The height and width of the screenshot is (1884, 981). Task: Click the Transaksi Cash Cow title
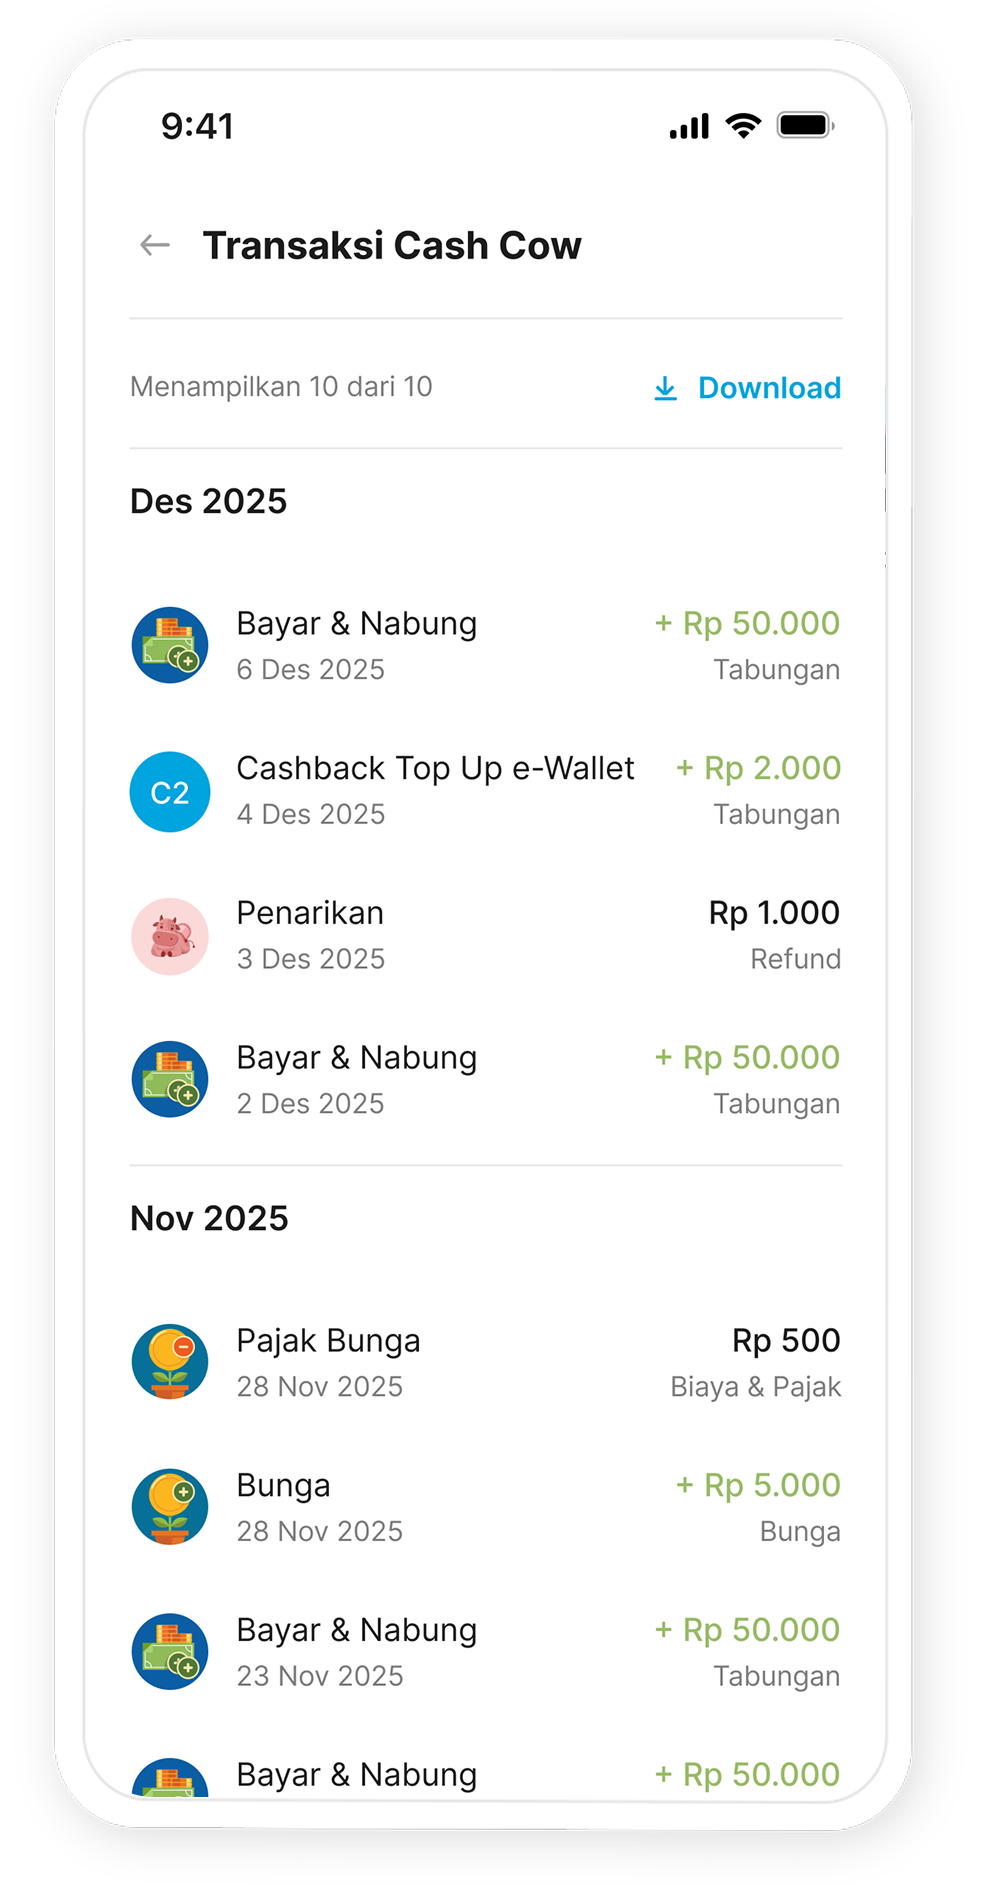click(392, 245)
